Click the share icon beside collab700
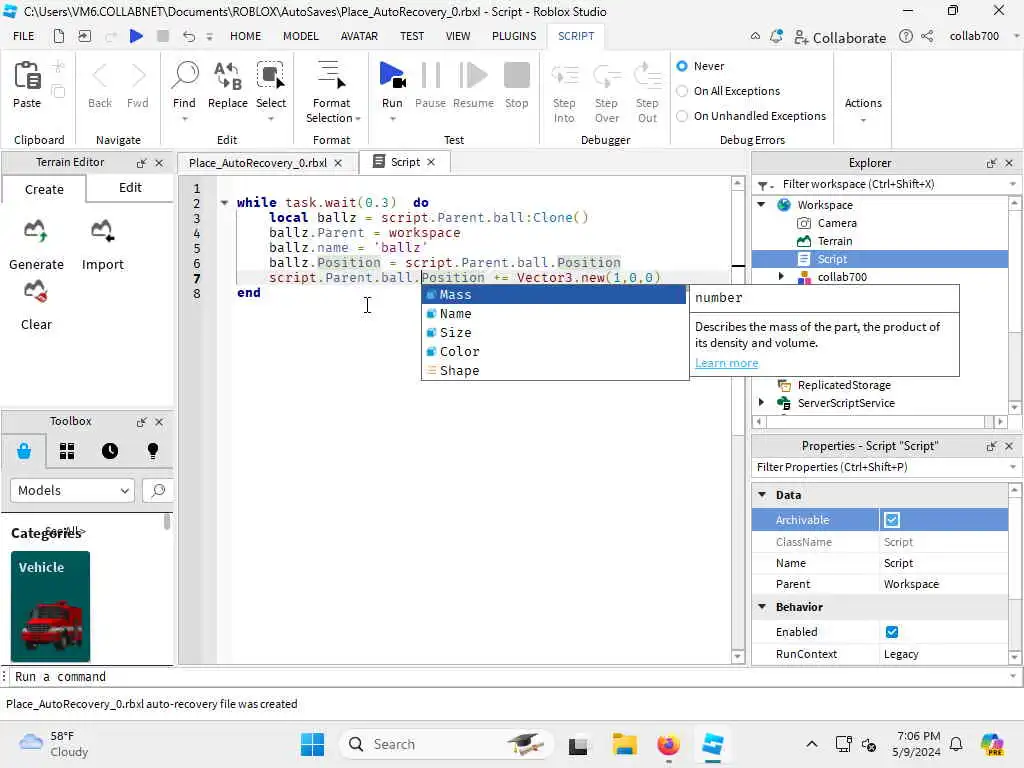1024x768 pixels. (x=927, y=37)
